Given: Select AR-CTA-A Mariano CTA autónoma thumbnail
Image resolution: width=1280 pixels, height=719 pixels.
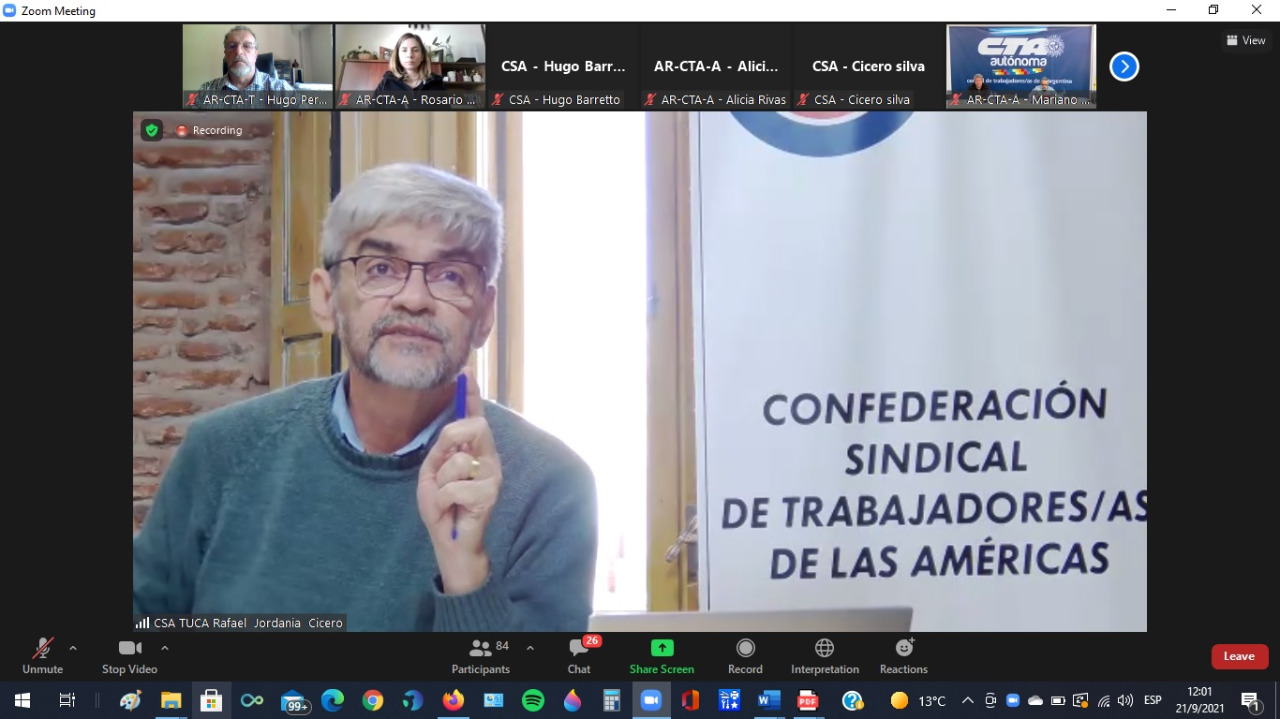Looking at the screenshot, I should pos(1021,66).
